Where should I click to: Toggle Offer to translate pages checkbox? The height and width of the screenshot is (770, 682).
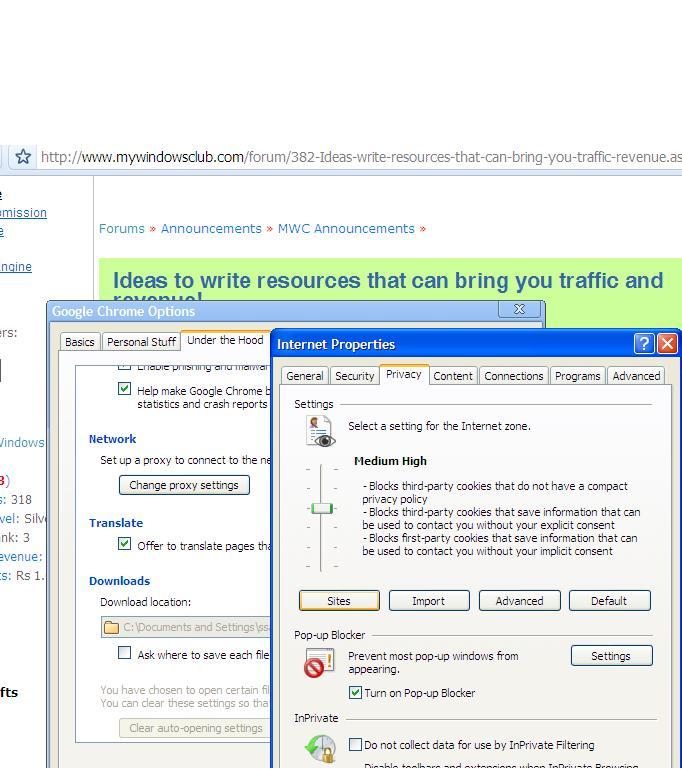(124, 544)
